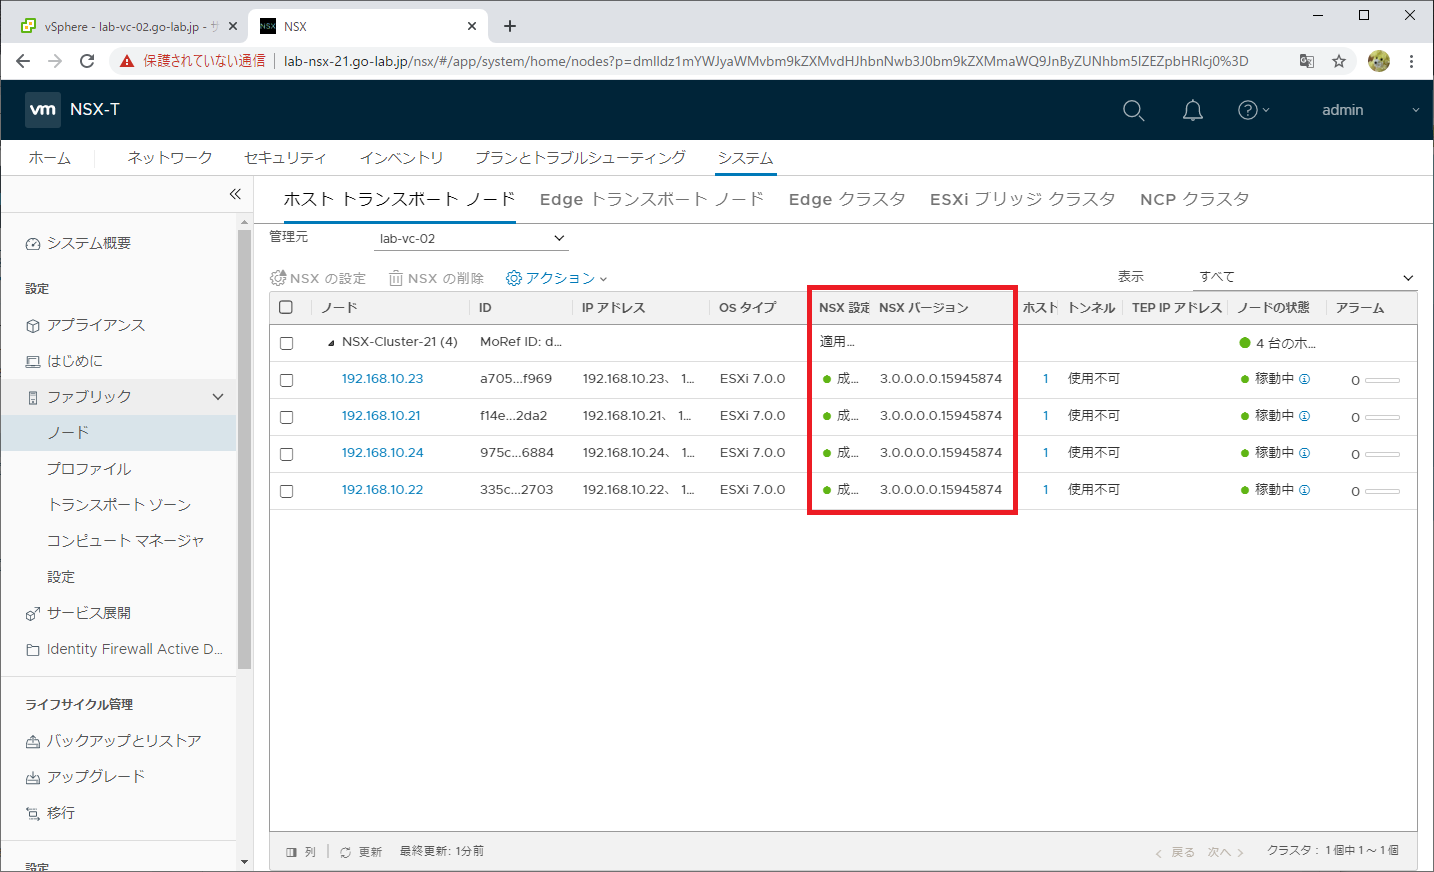Check the 192.168.10.21 row checkbox
The image size is (1434, 872).
point(286,417)
